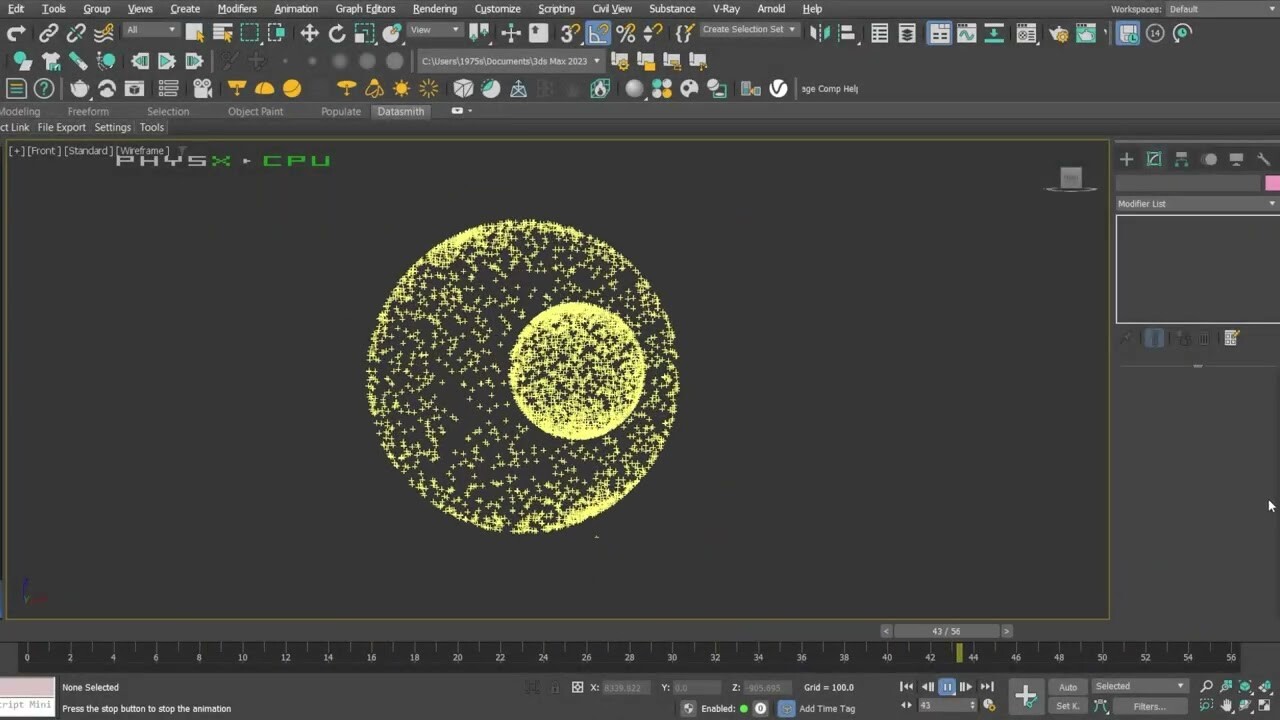Open the Rendering menu
The width and height of the screenshot is (1280, 720).
point(434,8)
